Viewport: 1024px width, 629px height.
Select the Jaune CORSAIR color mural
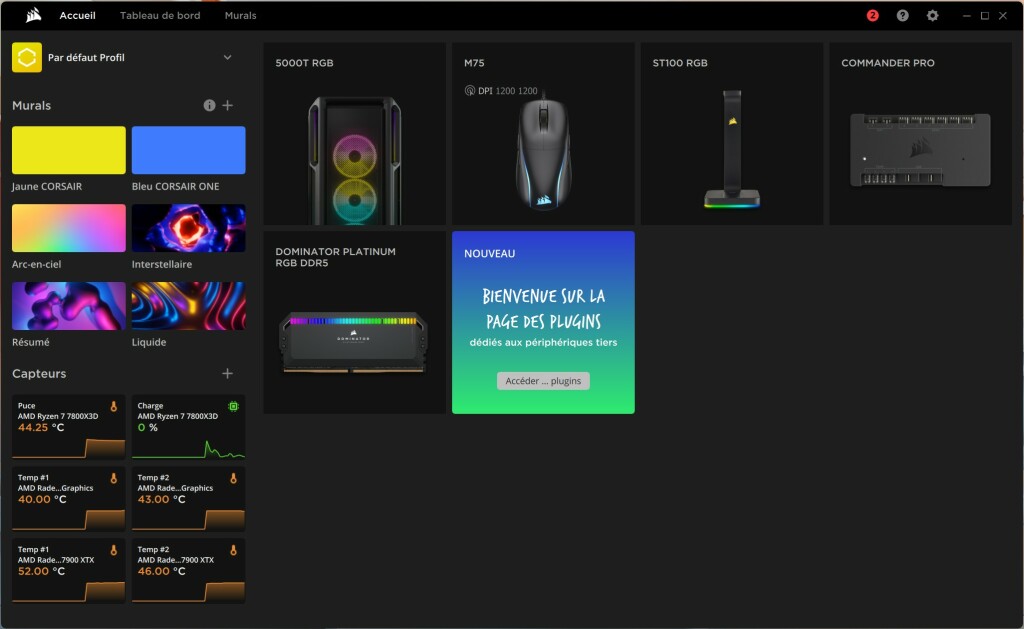(x=69, y=150)
